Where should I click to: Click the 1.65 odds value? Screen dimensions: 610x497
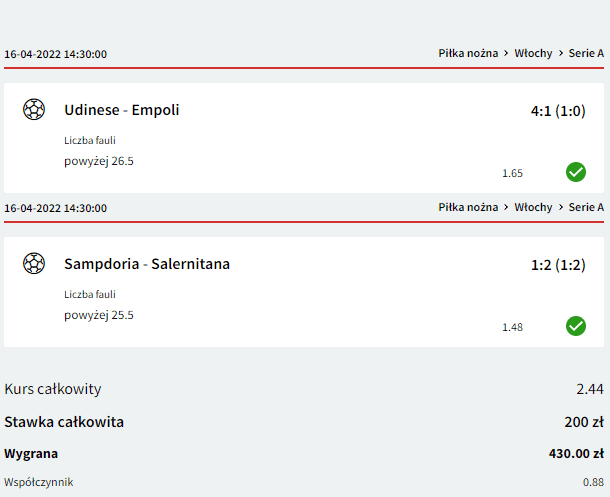512,173
